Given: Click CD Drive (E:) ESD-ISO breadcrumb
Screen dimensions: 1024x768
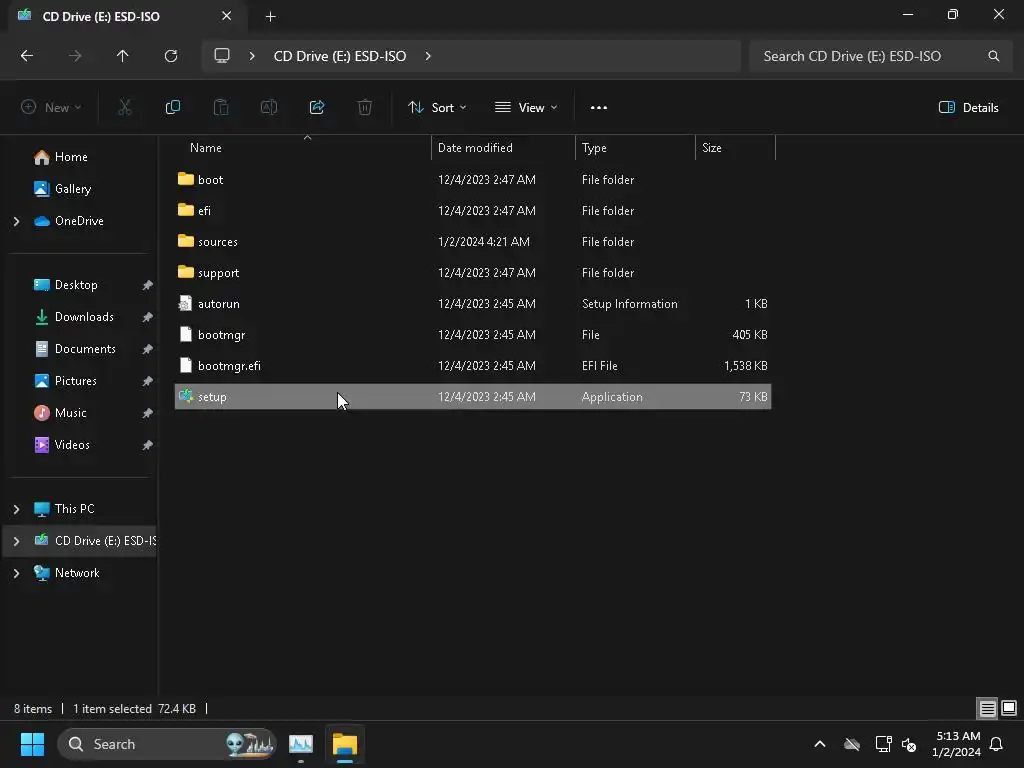Looking at the screenshot, I should [340, 56].
